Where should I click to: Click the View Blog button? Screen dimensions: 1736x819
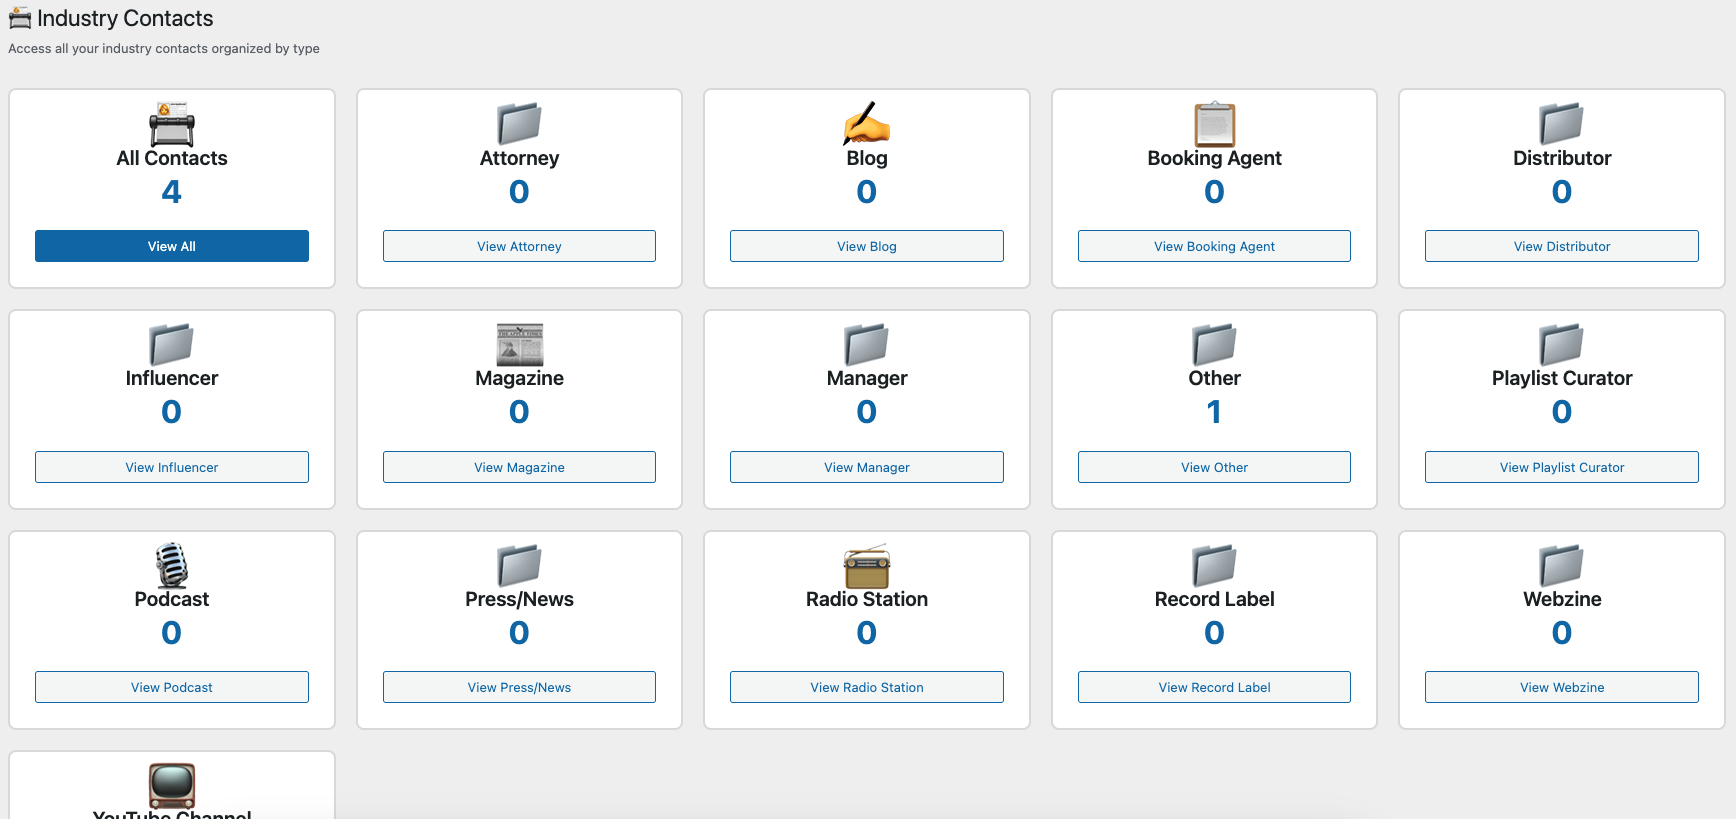coord(866,246)
